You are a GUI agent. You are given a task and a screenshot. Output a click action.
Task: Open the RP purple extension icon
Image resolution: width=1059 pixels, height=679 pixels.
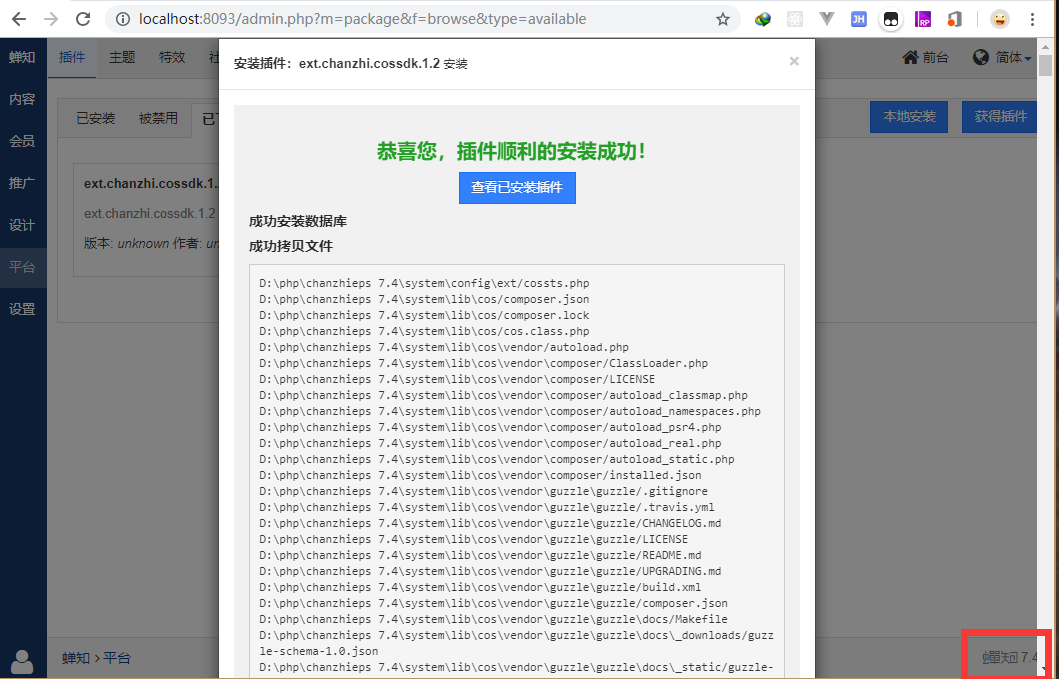click(923, 20)
